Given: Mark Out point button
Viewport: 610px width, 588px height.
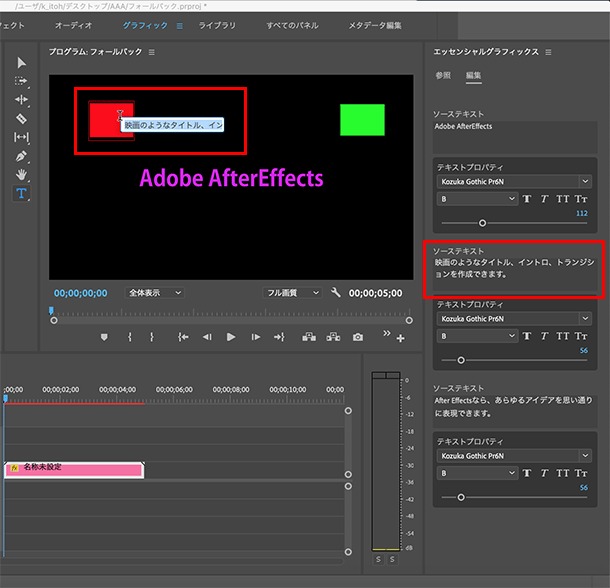Looking at the screenshot, I should click(x=152, y=337).
